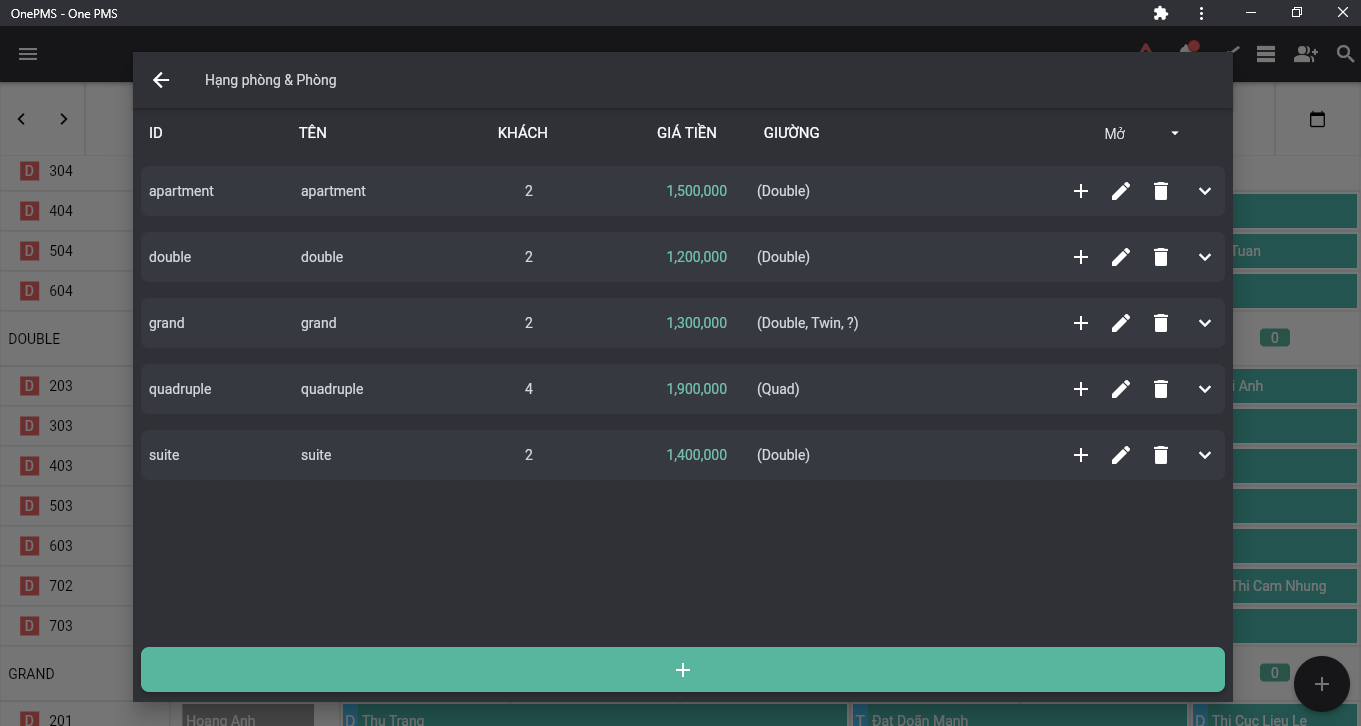Delete the suite room type

click(x=1161, y=455)
